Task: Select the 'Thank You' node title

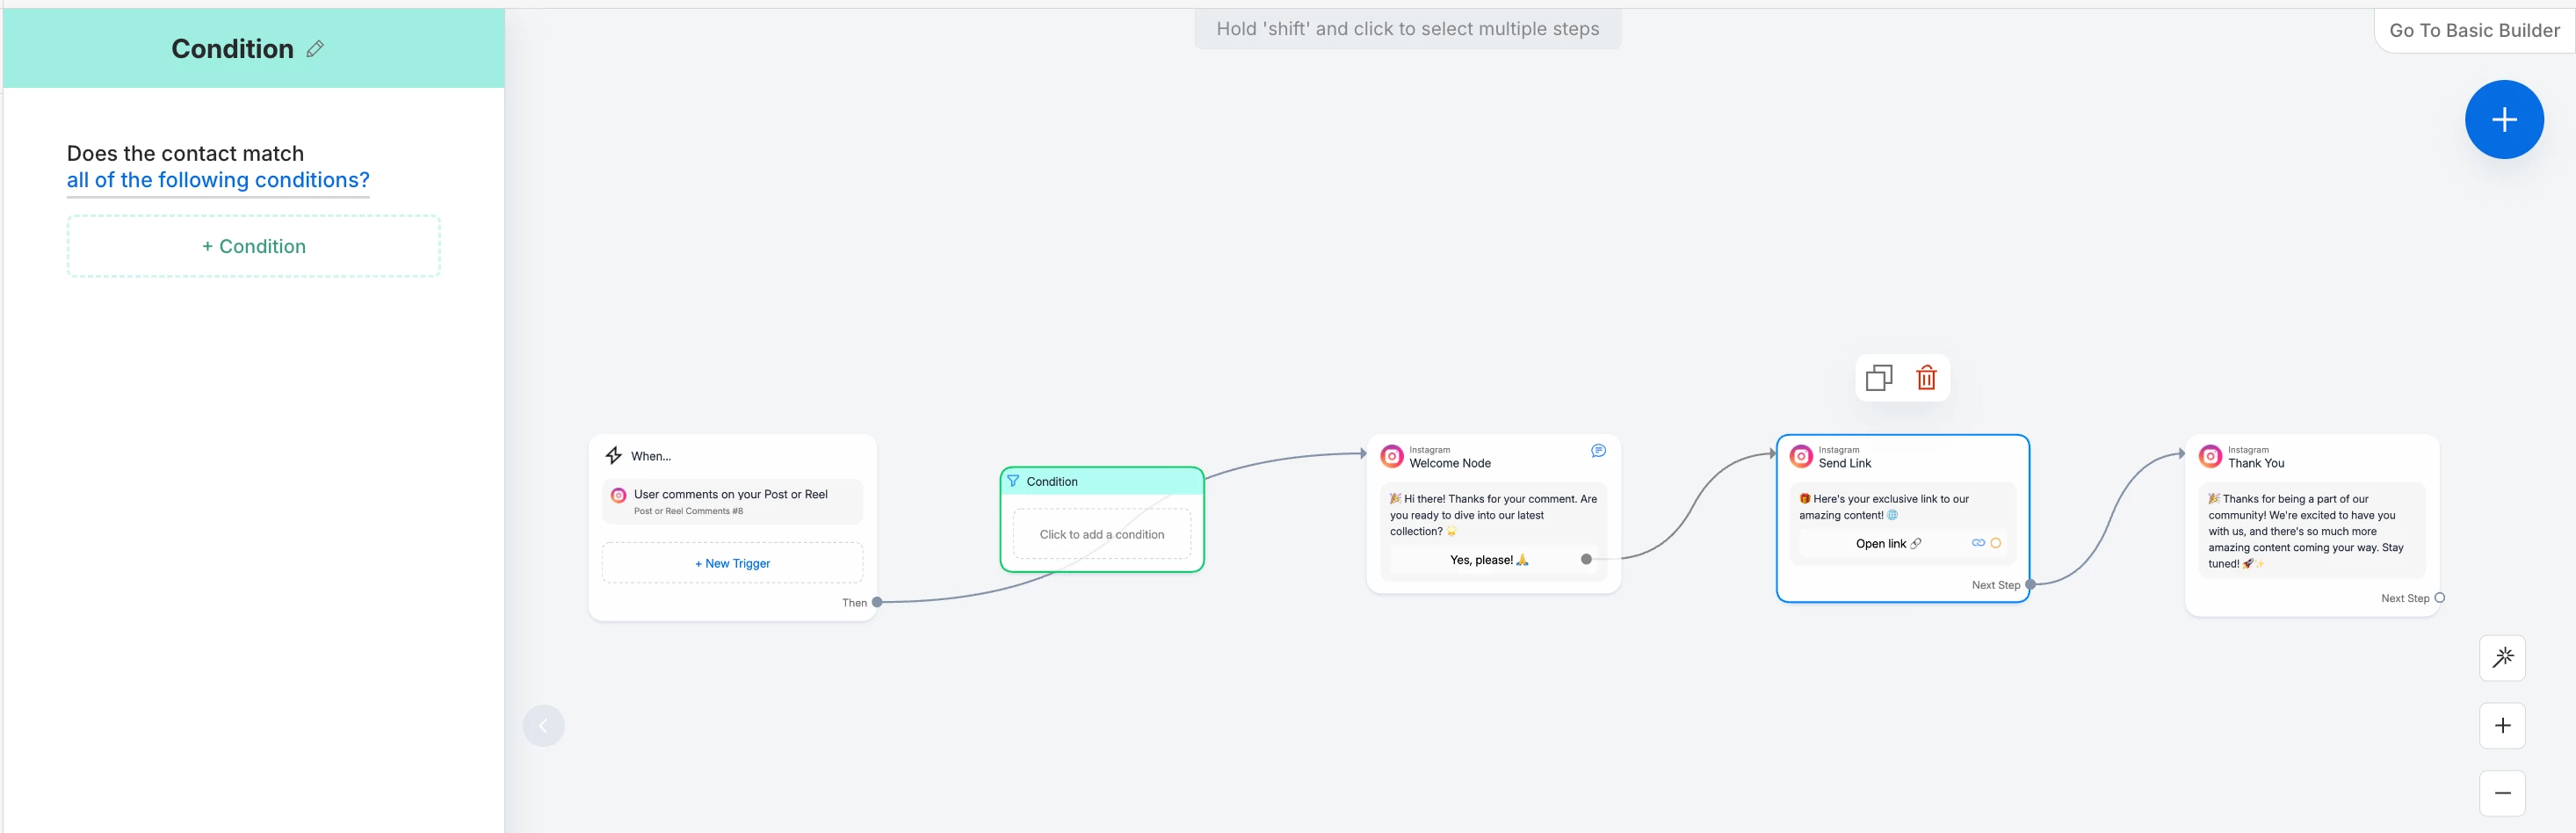Action: tap(2256, 463)
